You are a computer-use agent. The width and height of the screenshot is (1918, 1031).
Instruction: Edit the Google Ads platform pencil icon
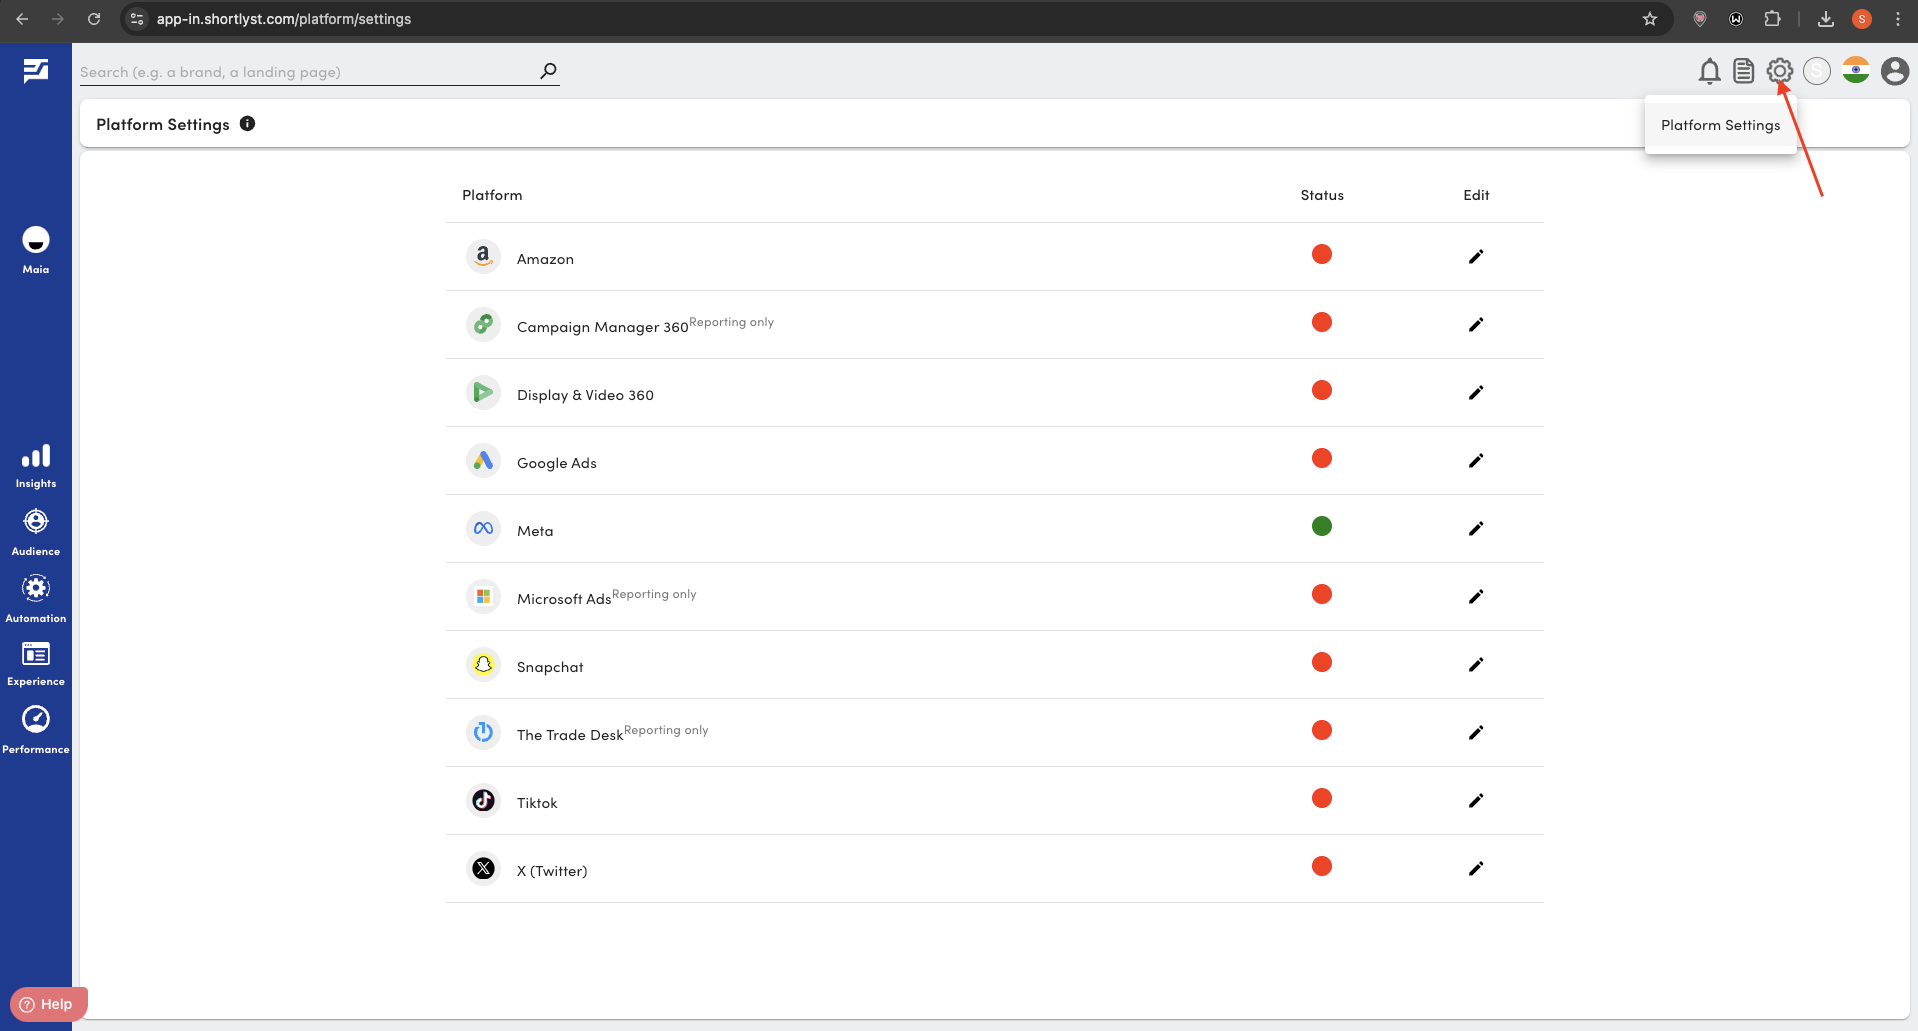pos(1475,461)
